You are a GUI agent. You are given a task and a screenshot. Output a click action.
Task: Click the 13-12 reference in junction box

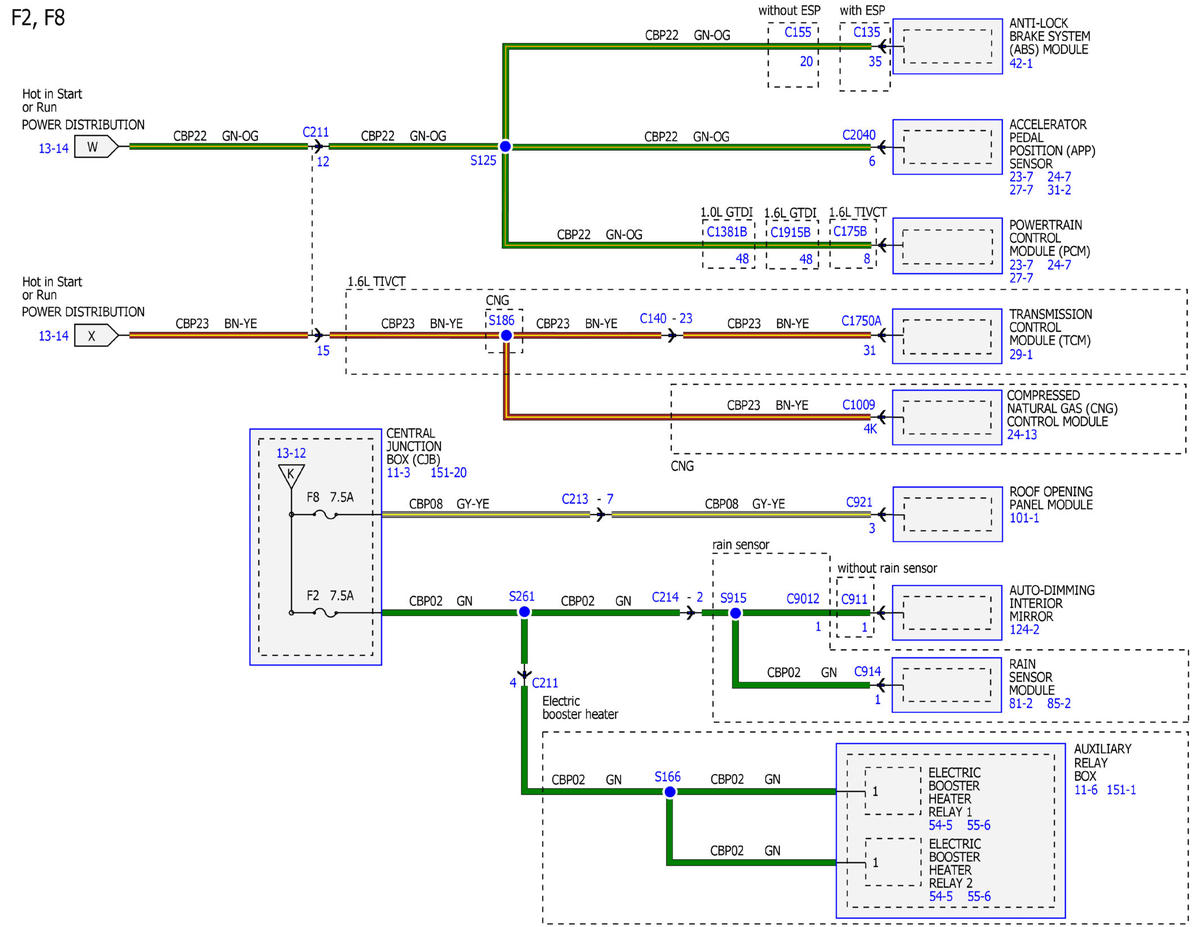pos(291,453)
